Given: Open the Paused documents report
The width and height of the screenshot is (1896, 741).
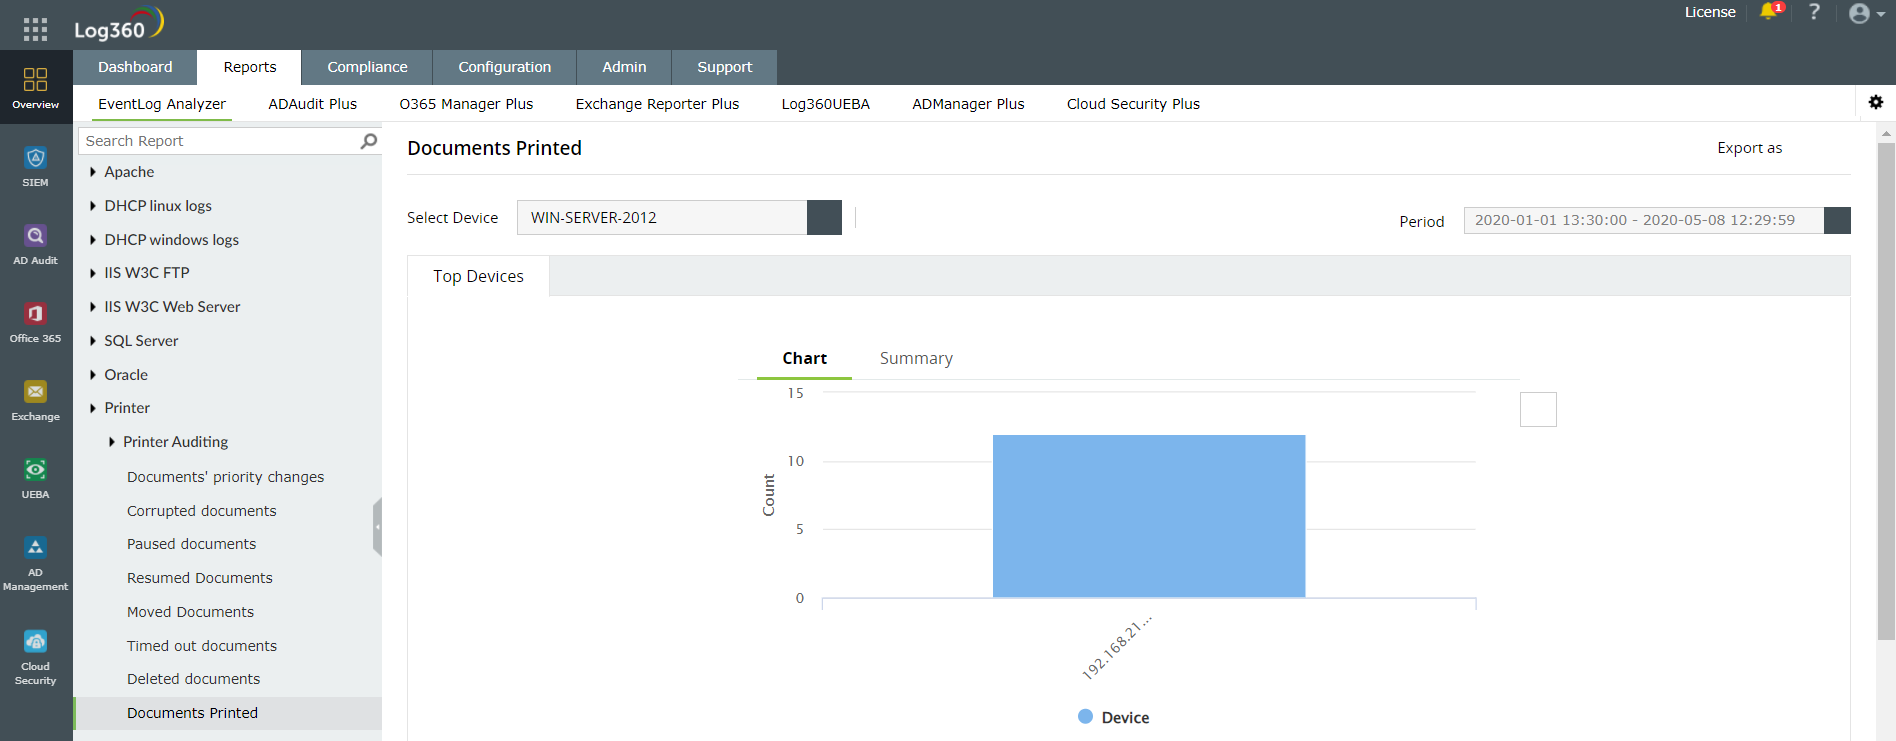Looking at the screenshot, I should (x=191, y=544).
